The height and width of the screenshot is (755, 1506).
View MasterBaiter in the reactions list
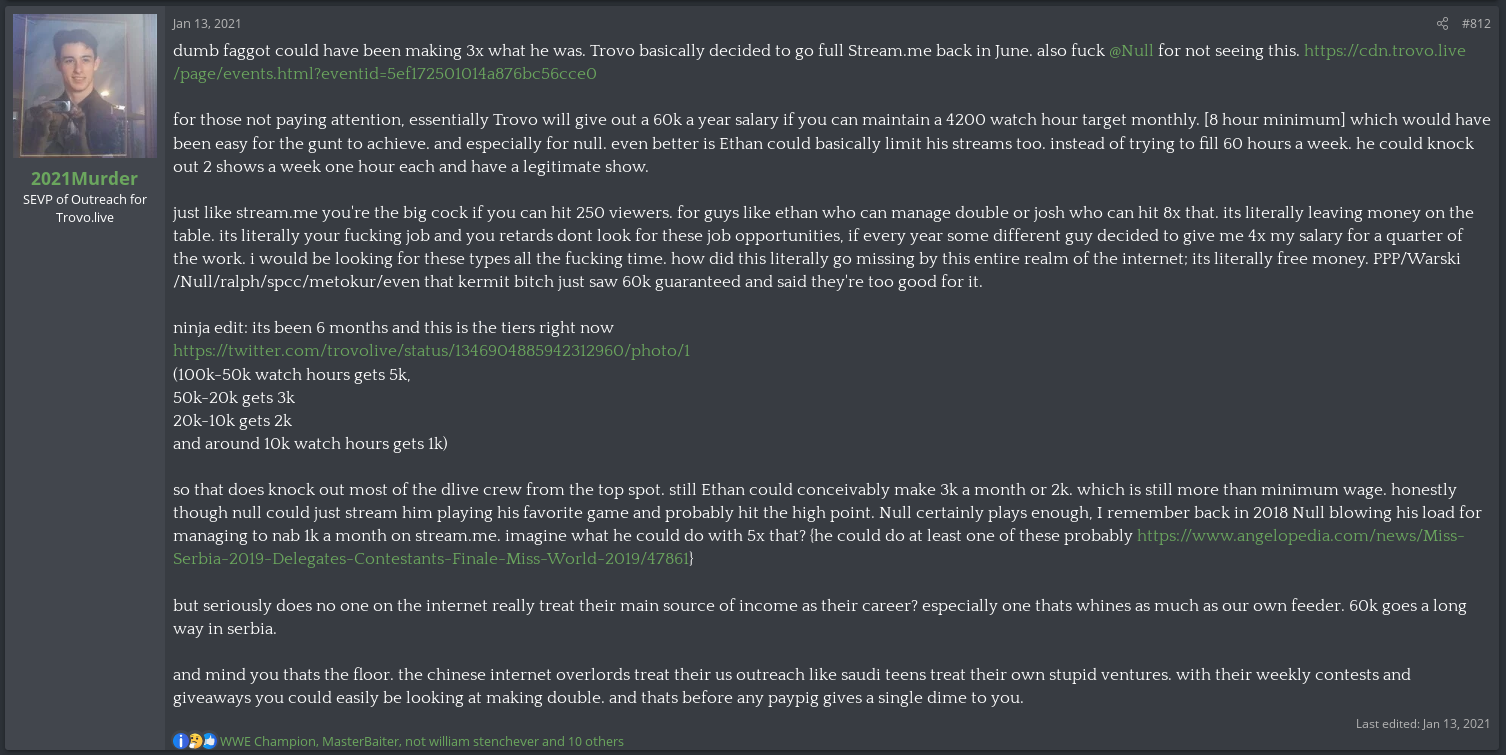[x=359, y=741]
